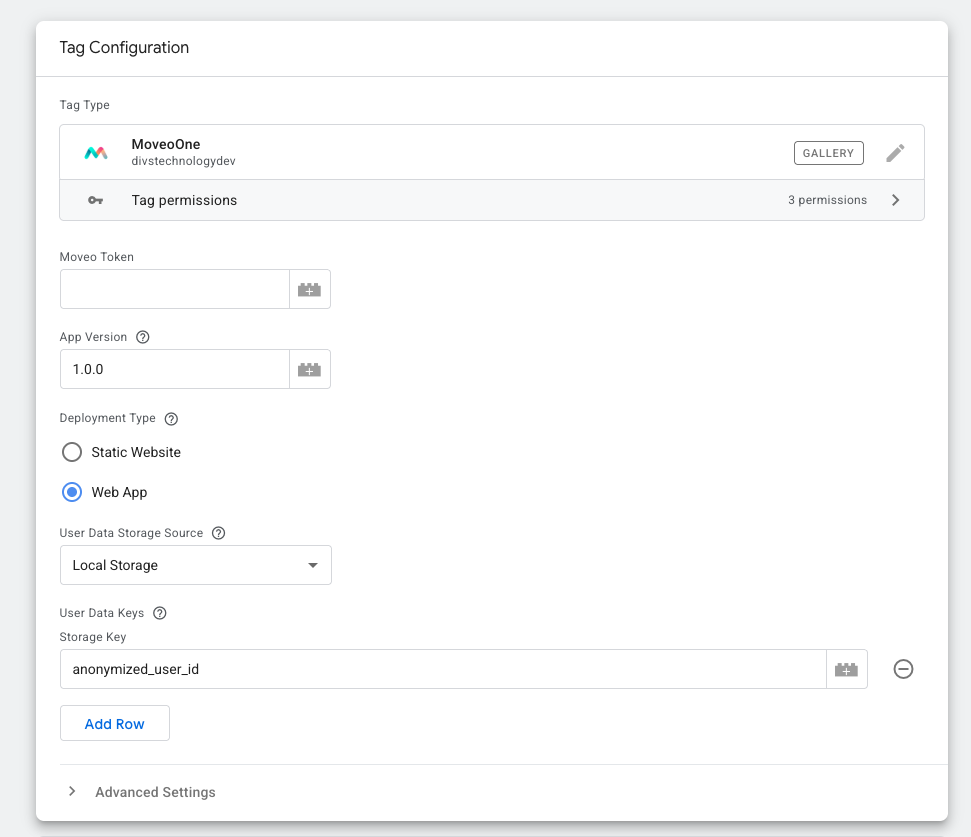Click the divstechnologydev author text

coord(183,161)
